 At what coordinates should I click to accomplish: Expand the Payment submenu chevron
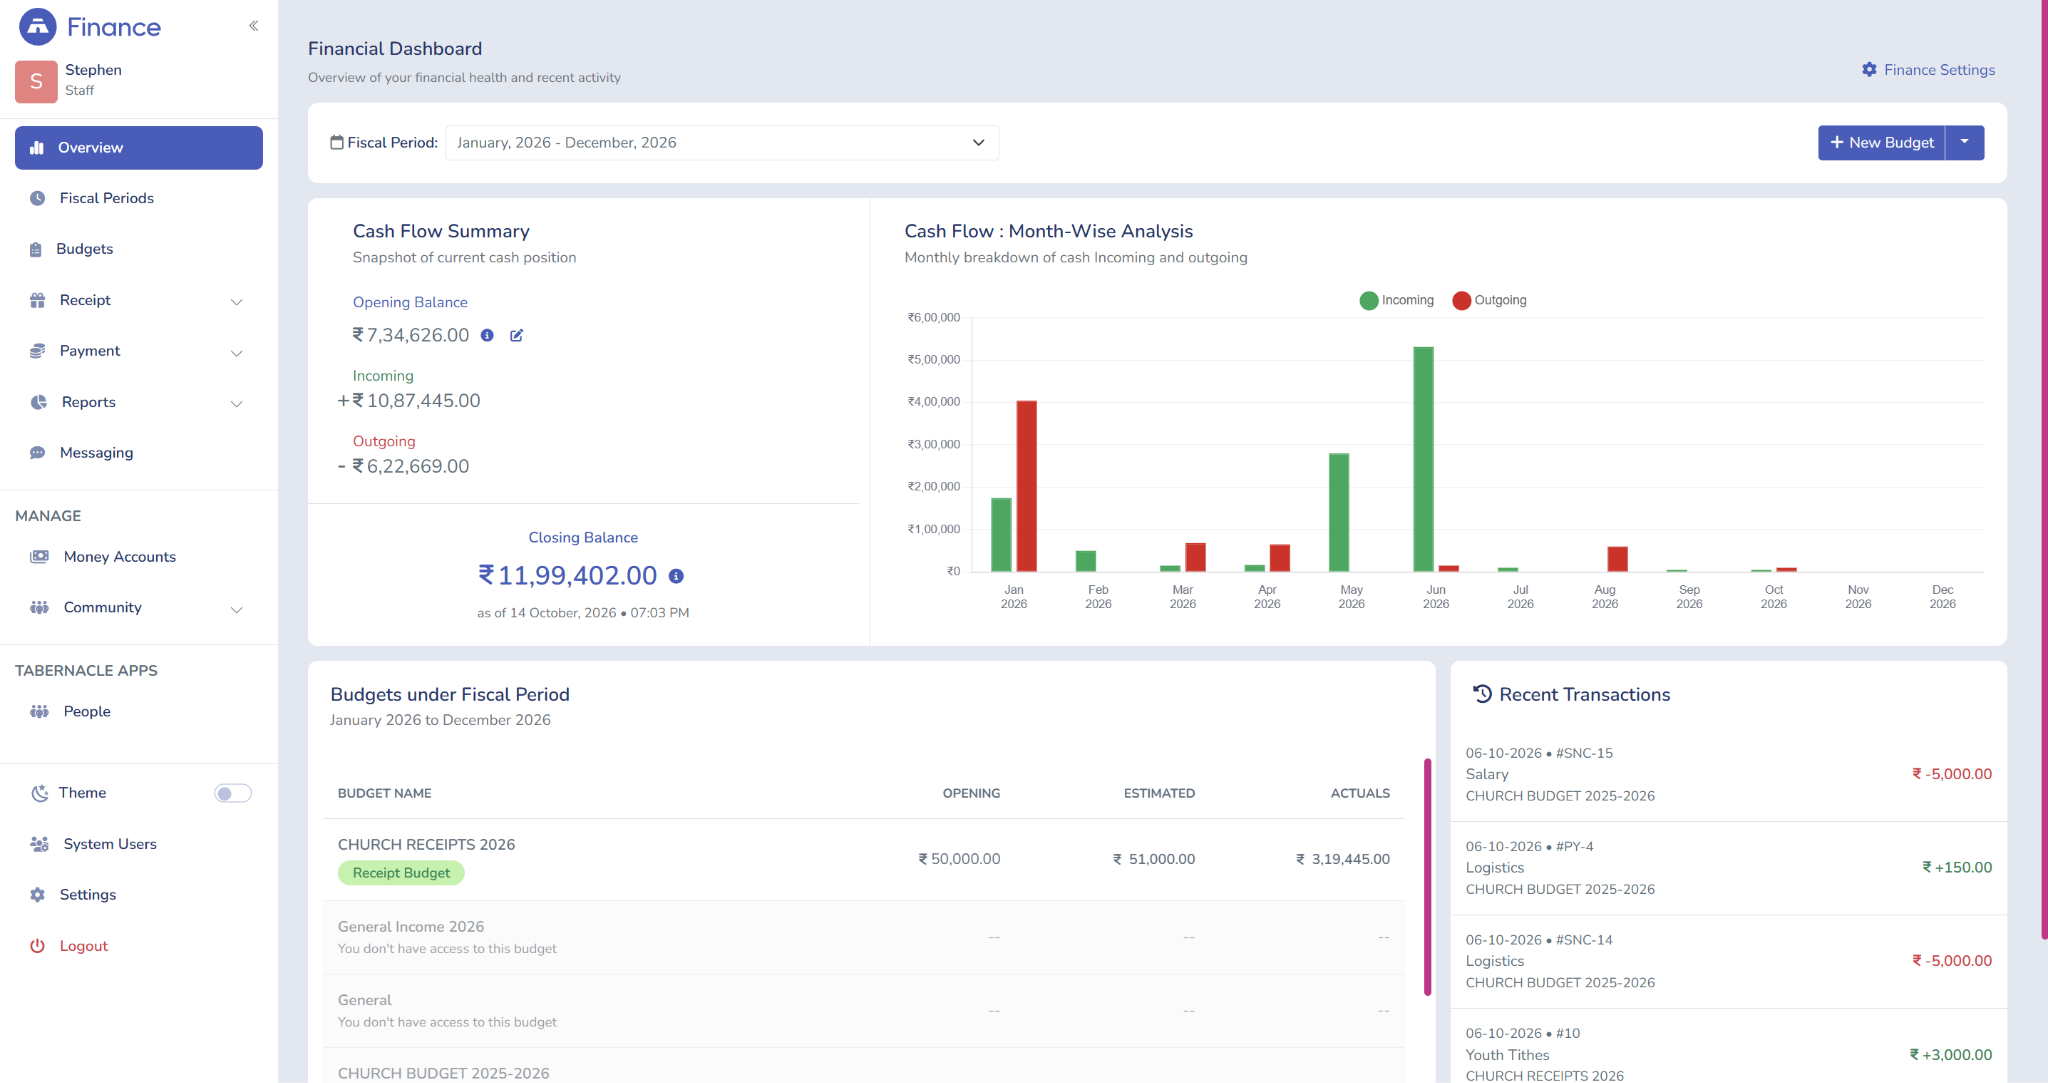pyautogui.click(x=237, y=352)
